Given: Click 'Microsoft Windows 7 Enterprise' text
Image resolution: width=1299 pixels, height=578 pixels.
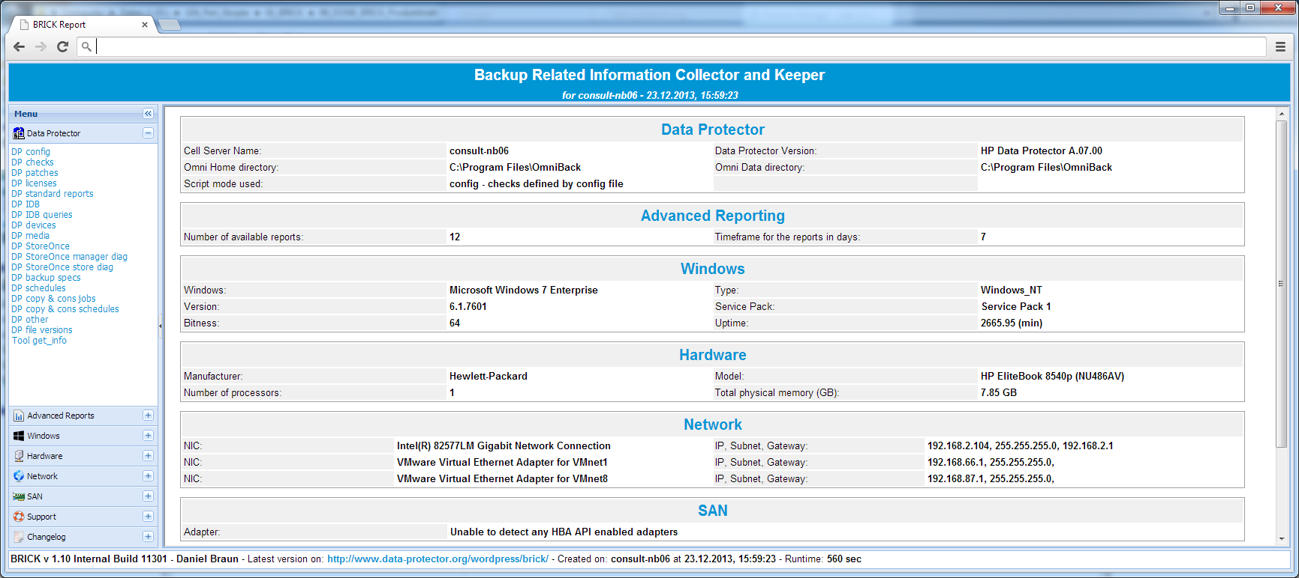Looking at the screenshot, I should pyautogui.click(x=523, y=290).
